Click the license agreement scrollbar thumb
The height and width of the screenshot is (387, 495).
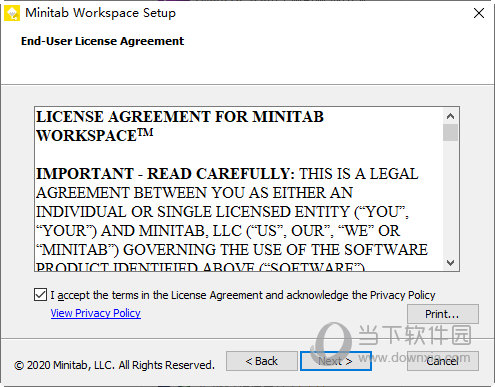(x=450, y=133)
